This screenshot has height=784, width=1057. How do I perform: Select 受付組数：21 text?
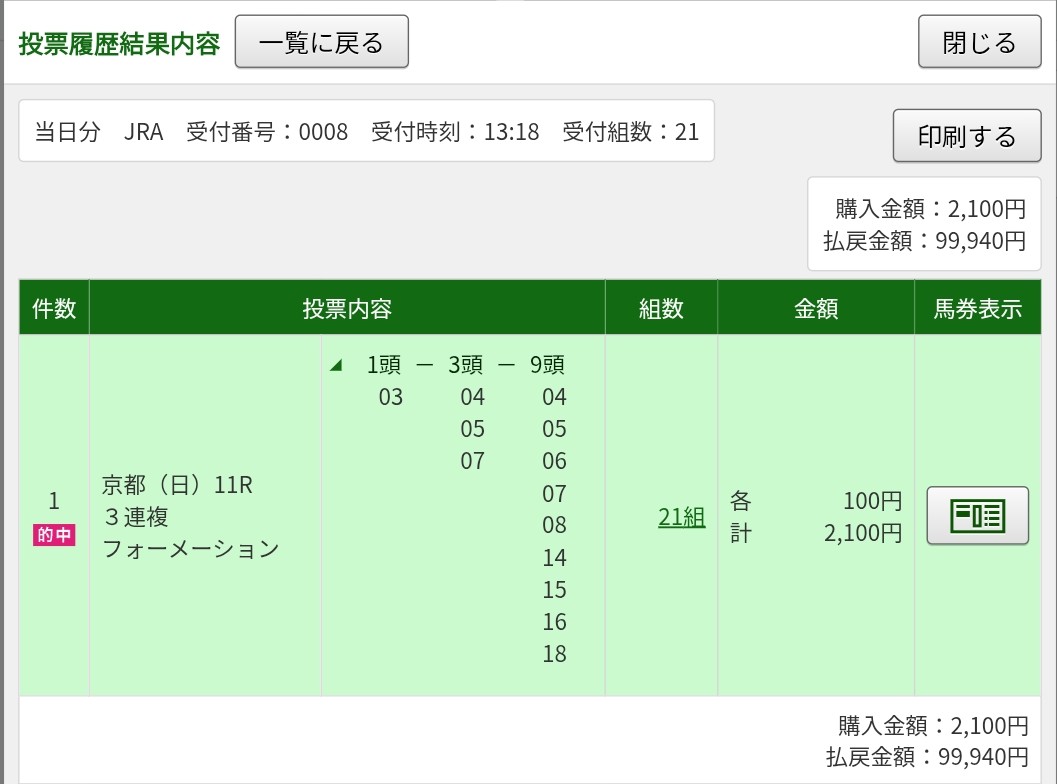coord(630,131)
